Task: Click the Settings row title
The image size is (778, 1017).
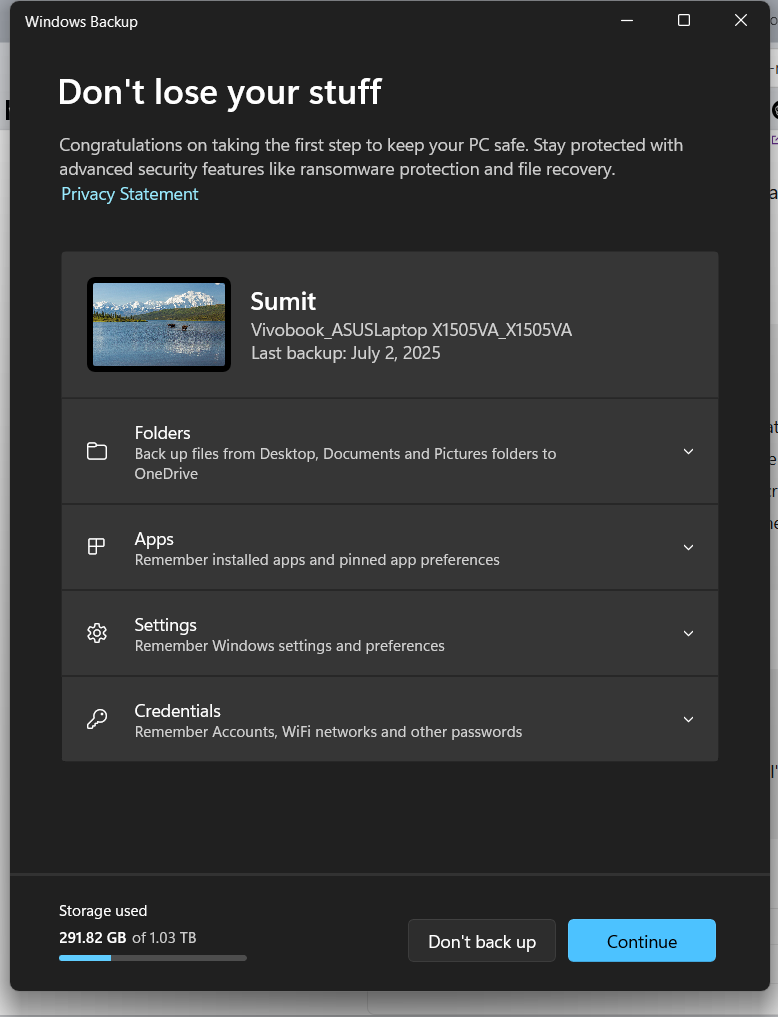Action: pos(165,625)
